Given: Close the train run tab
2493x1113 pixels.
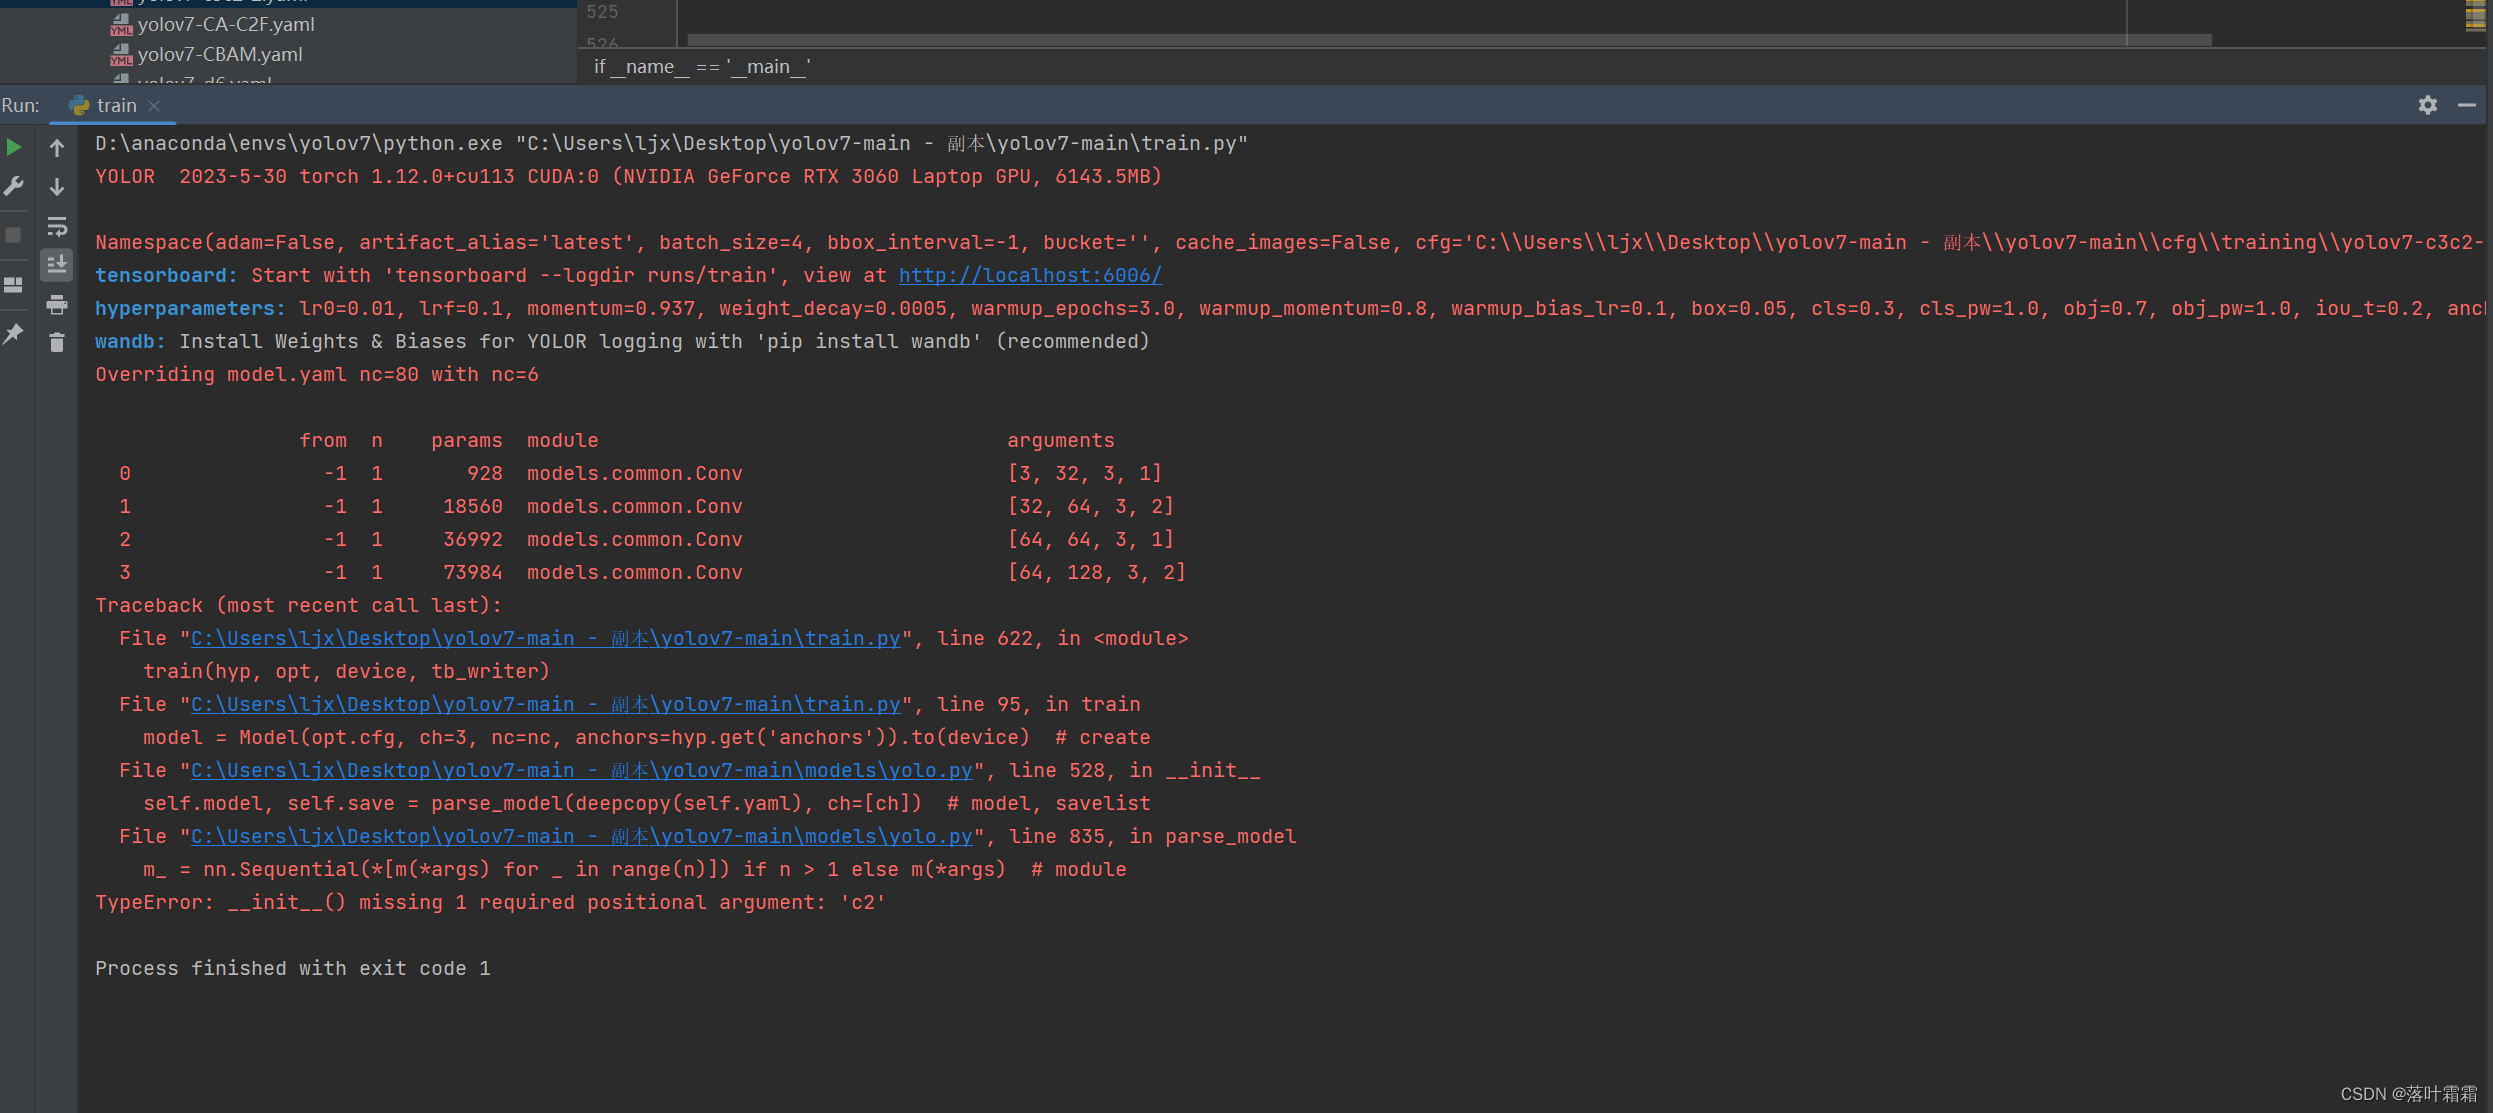Looking at the screenshot, I should click(154, 105).
